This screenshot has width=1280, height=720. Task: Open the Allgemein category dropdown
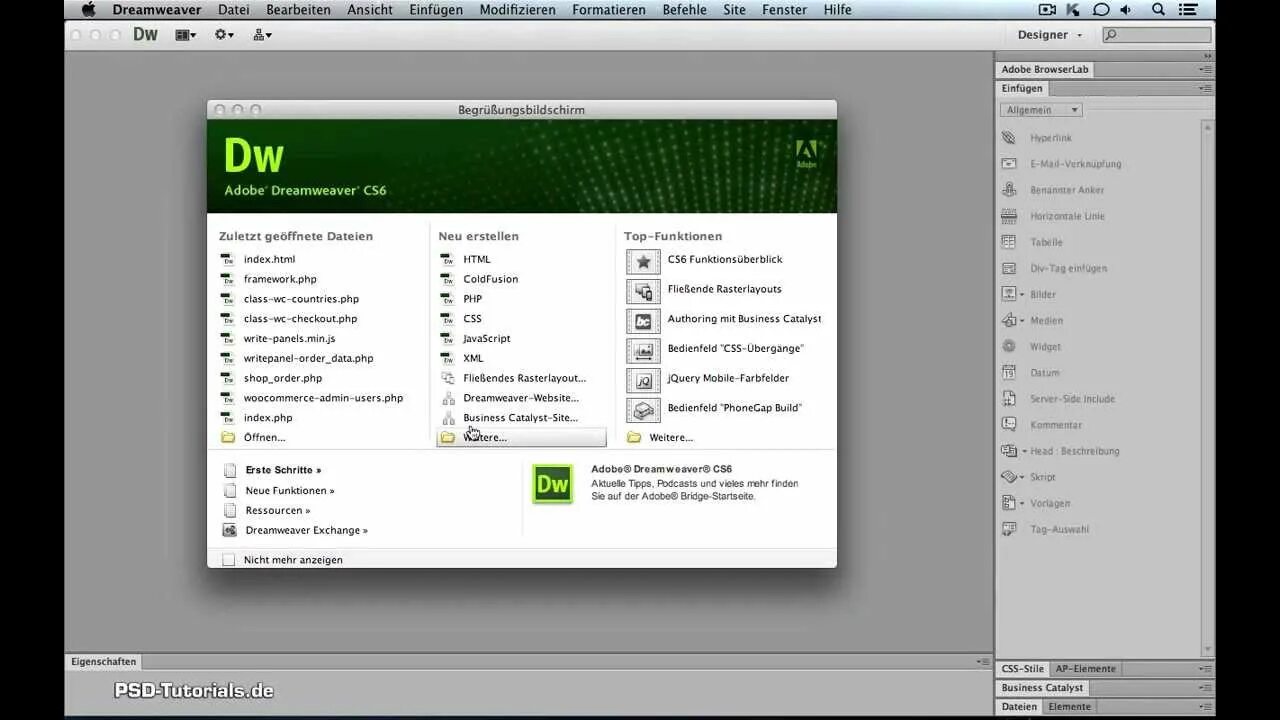point(1041,110)
